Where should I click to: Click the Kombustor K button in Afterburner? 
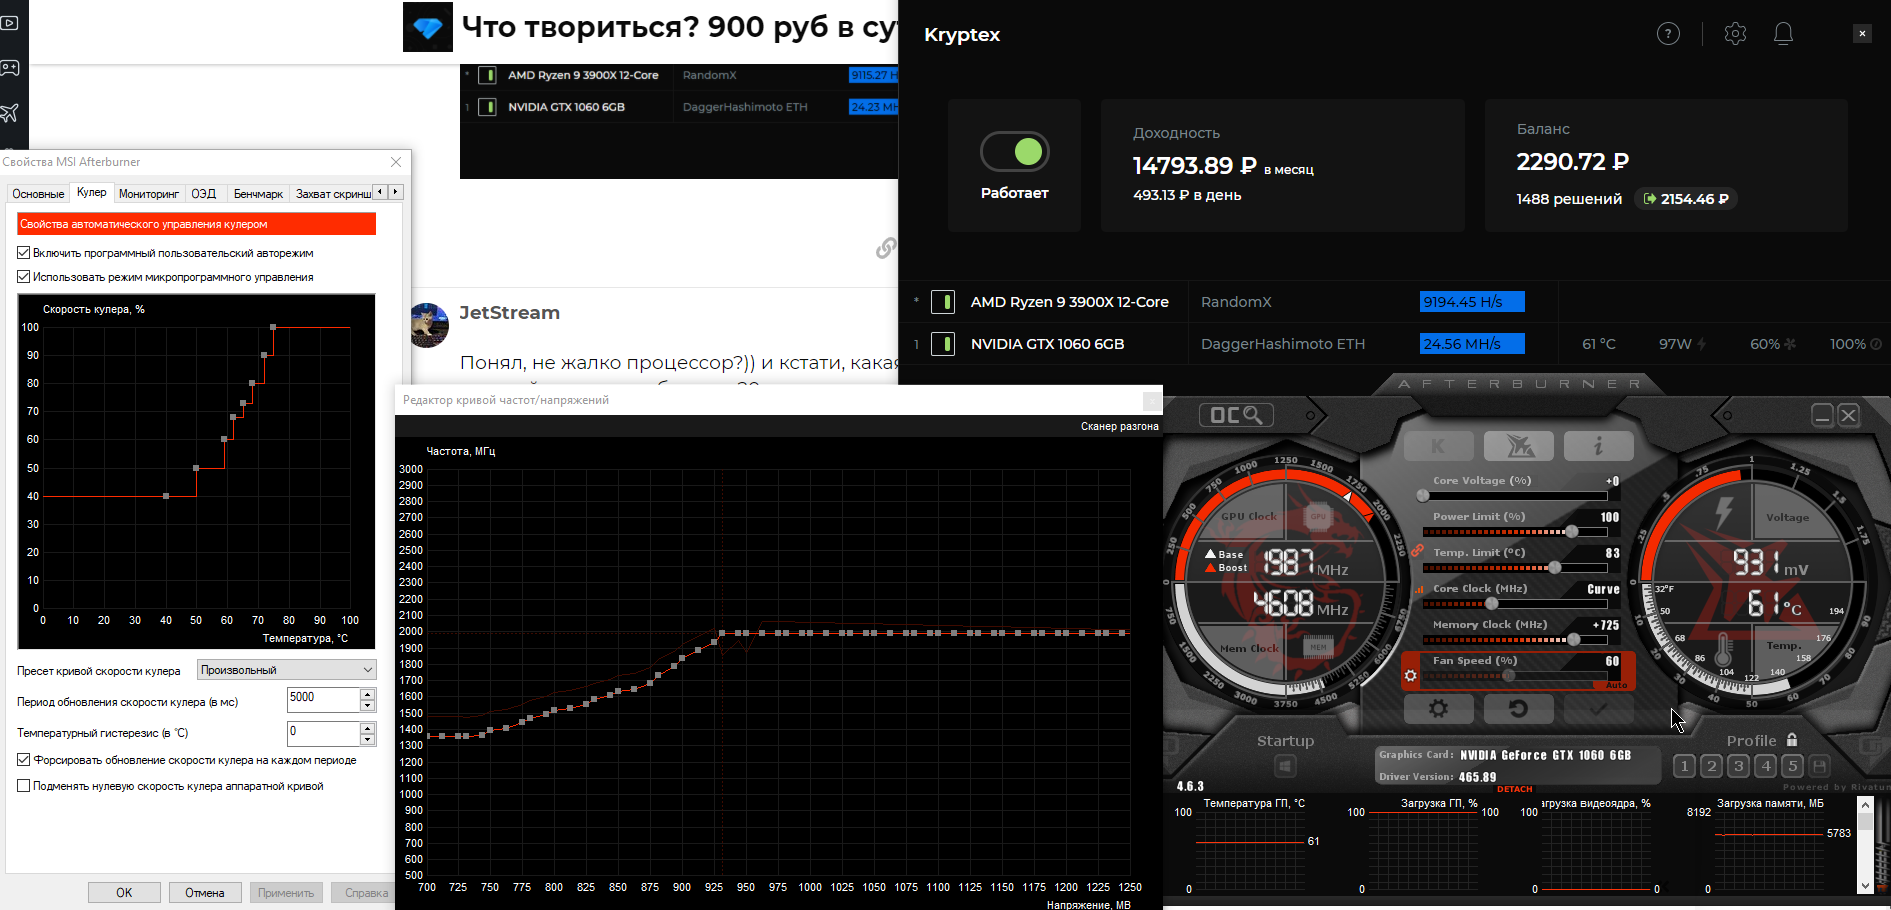[x=1438, y=446]
